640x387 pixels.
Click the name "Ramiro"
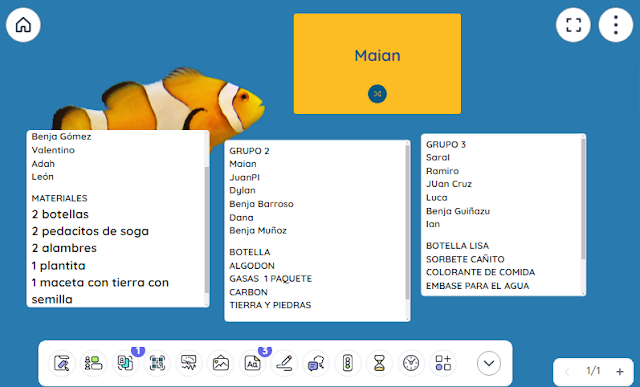point(442,171)
